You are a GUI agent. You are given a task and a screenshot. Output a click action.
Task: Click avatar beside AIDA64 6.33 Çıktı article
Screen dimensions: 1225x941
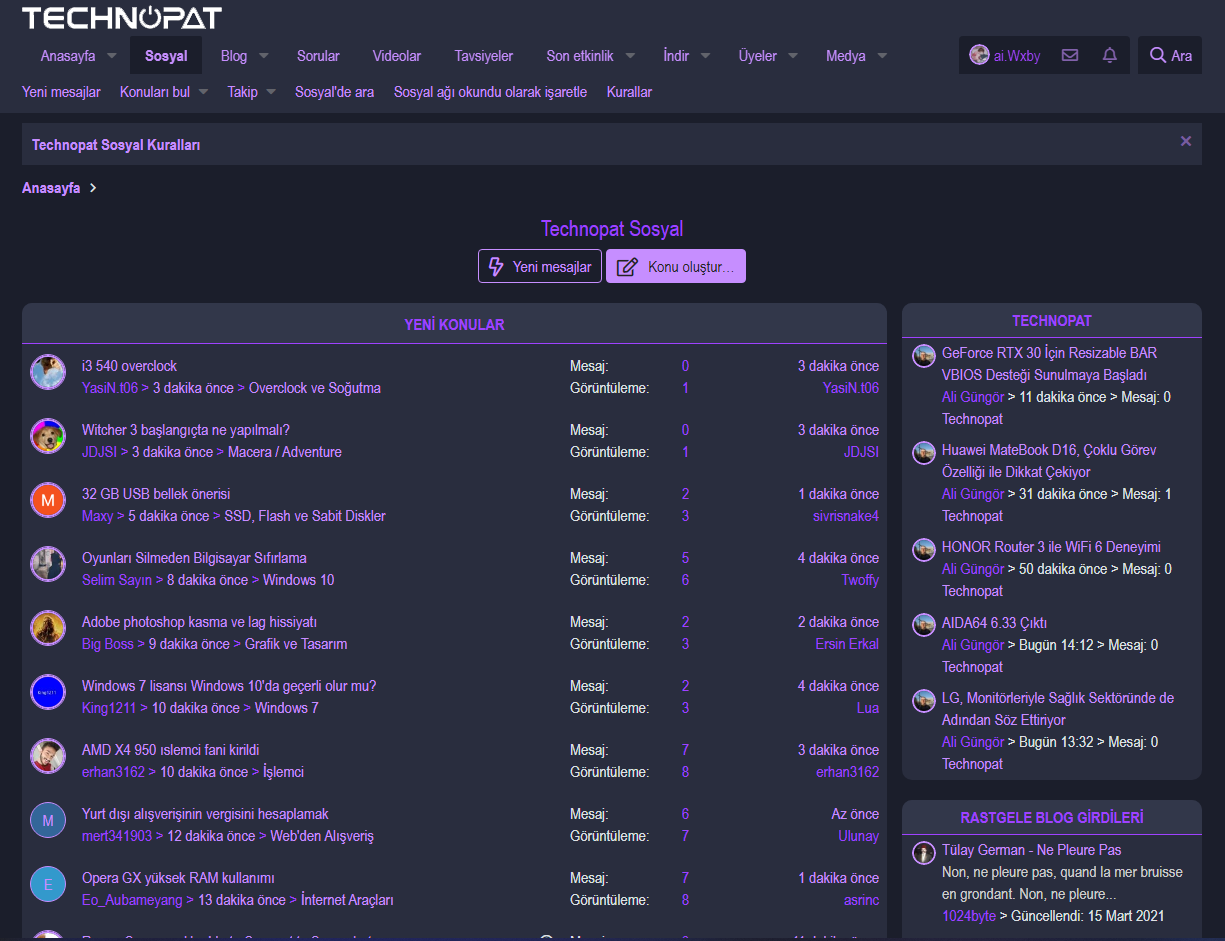[924, 625]
